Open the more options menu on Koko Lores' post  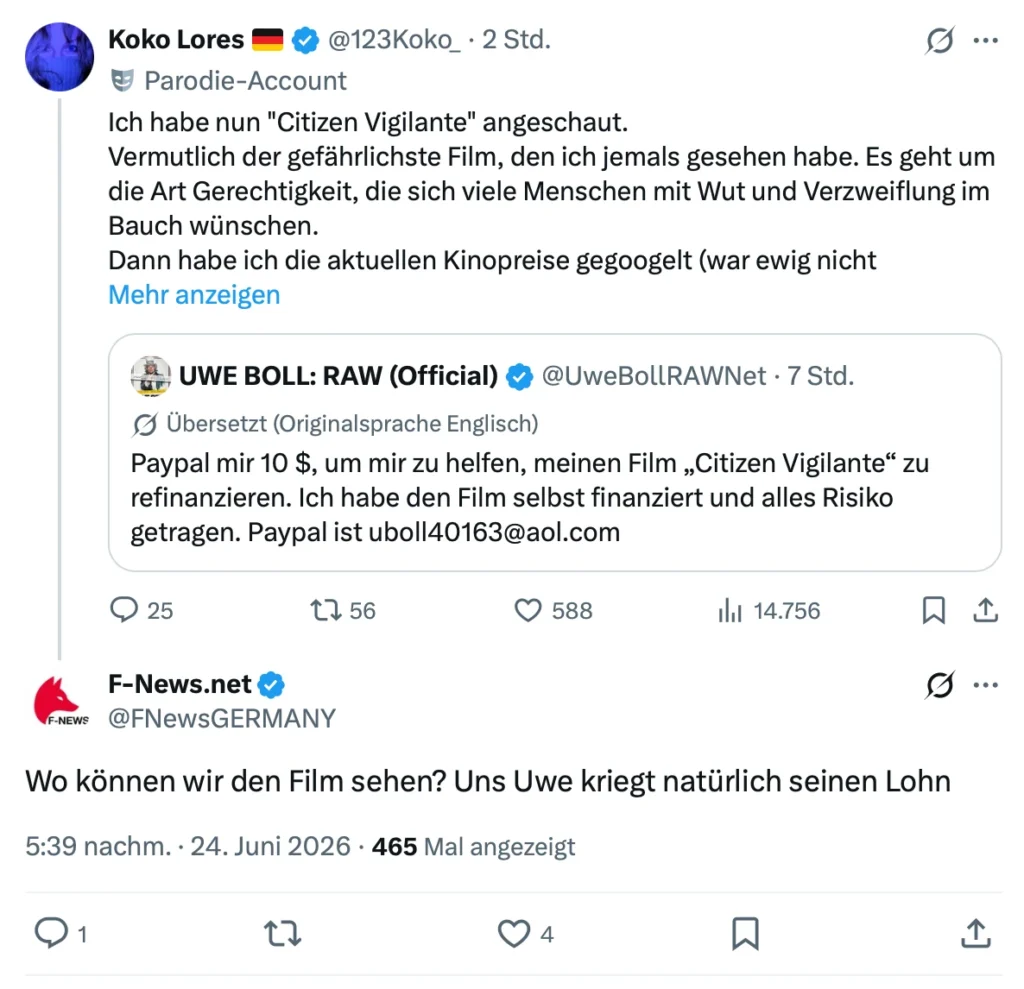click(985, 41)
